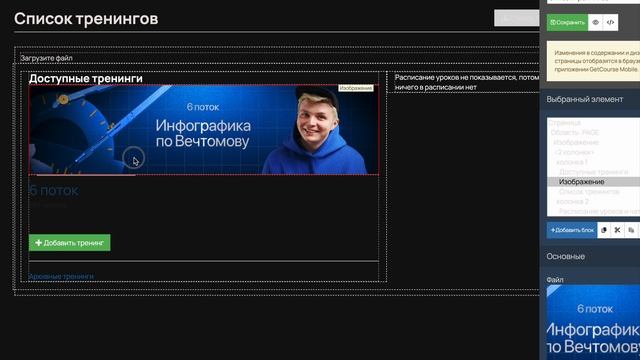Click the Инфографика по Вечтомову banner image

click(204, 130)
